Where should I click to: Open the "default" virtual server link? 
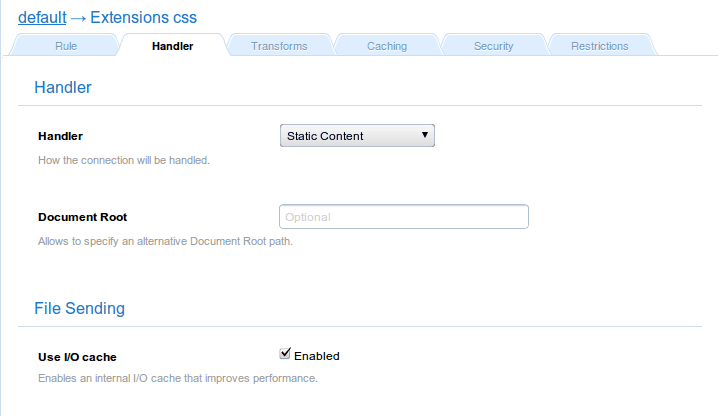pyautogui.click(x=42, y=17)
